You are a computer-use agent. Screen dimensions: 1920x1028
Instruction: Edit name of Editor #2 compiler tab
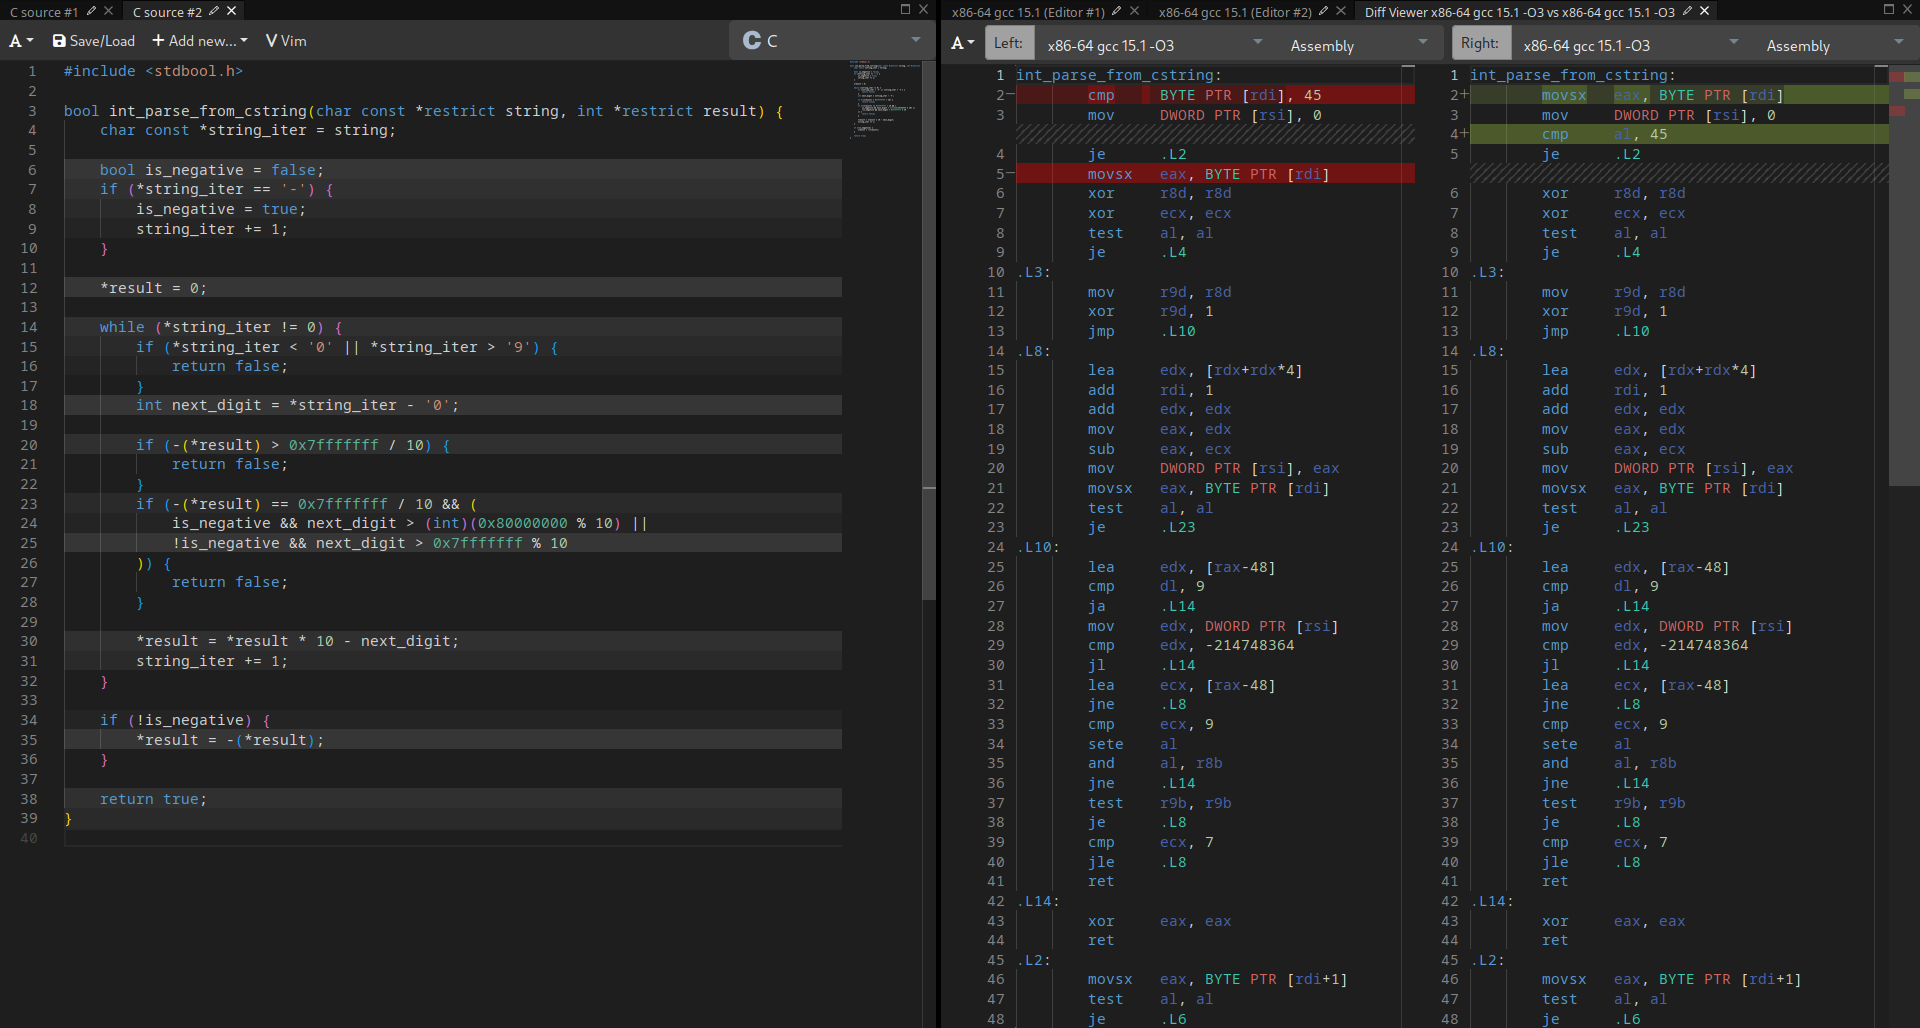[1323, 11]
